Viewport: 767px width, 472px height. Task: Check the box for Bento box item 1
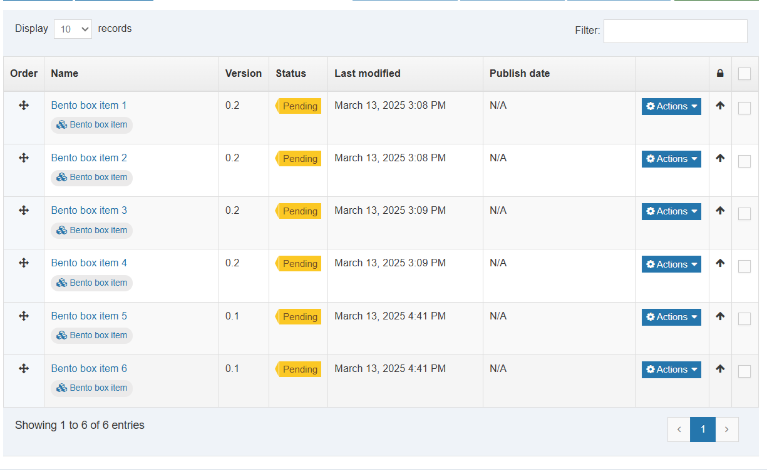744,108
